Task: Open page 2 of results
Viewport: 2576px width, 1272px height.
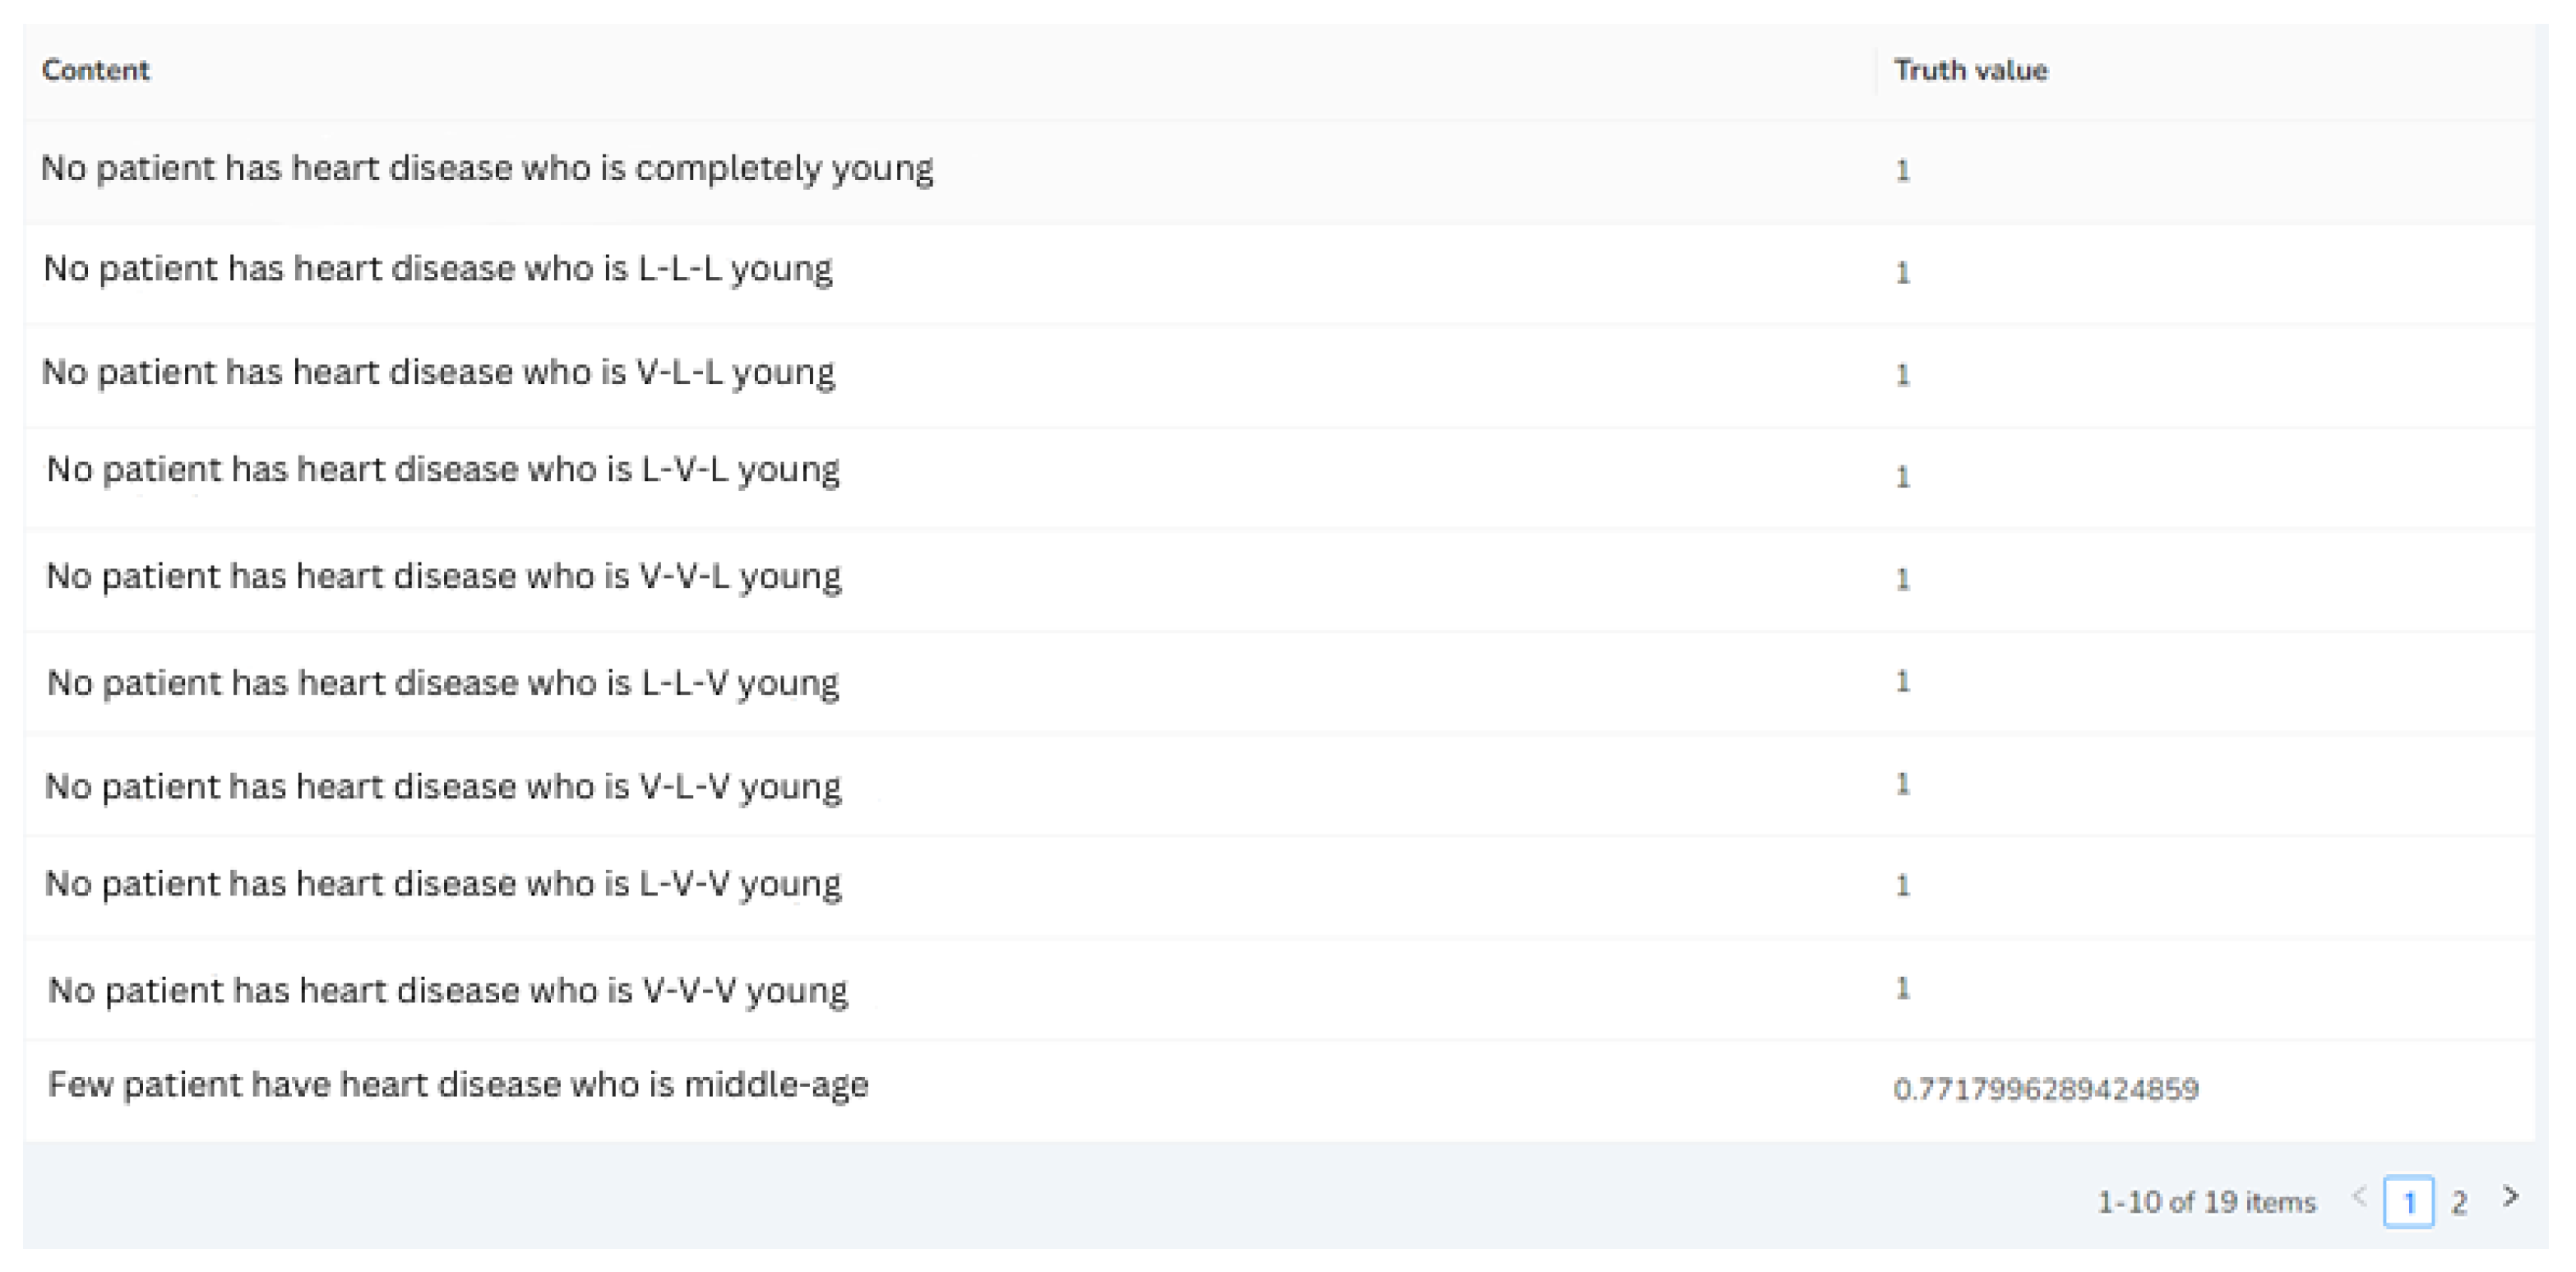Action: pyautogui.click(x=2459, y=1201)
